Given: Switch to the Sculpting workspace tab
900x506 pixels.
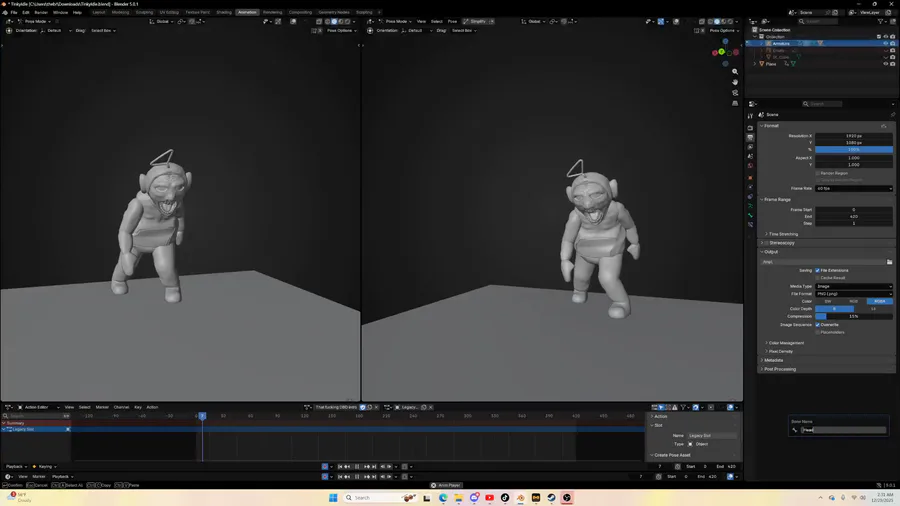Looking at the screenshot, I should click(144, 12).
